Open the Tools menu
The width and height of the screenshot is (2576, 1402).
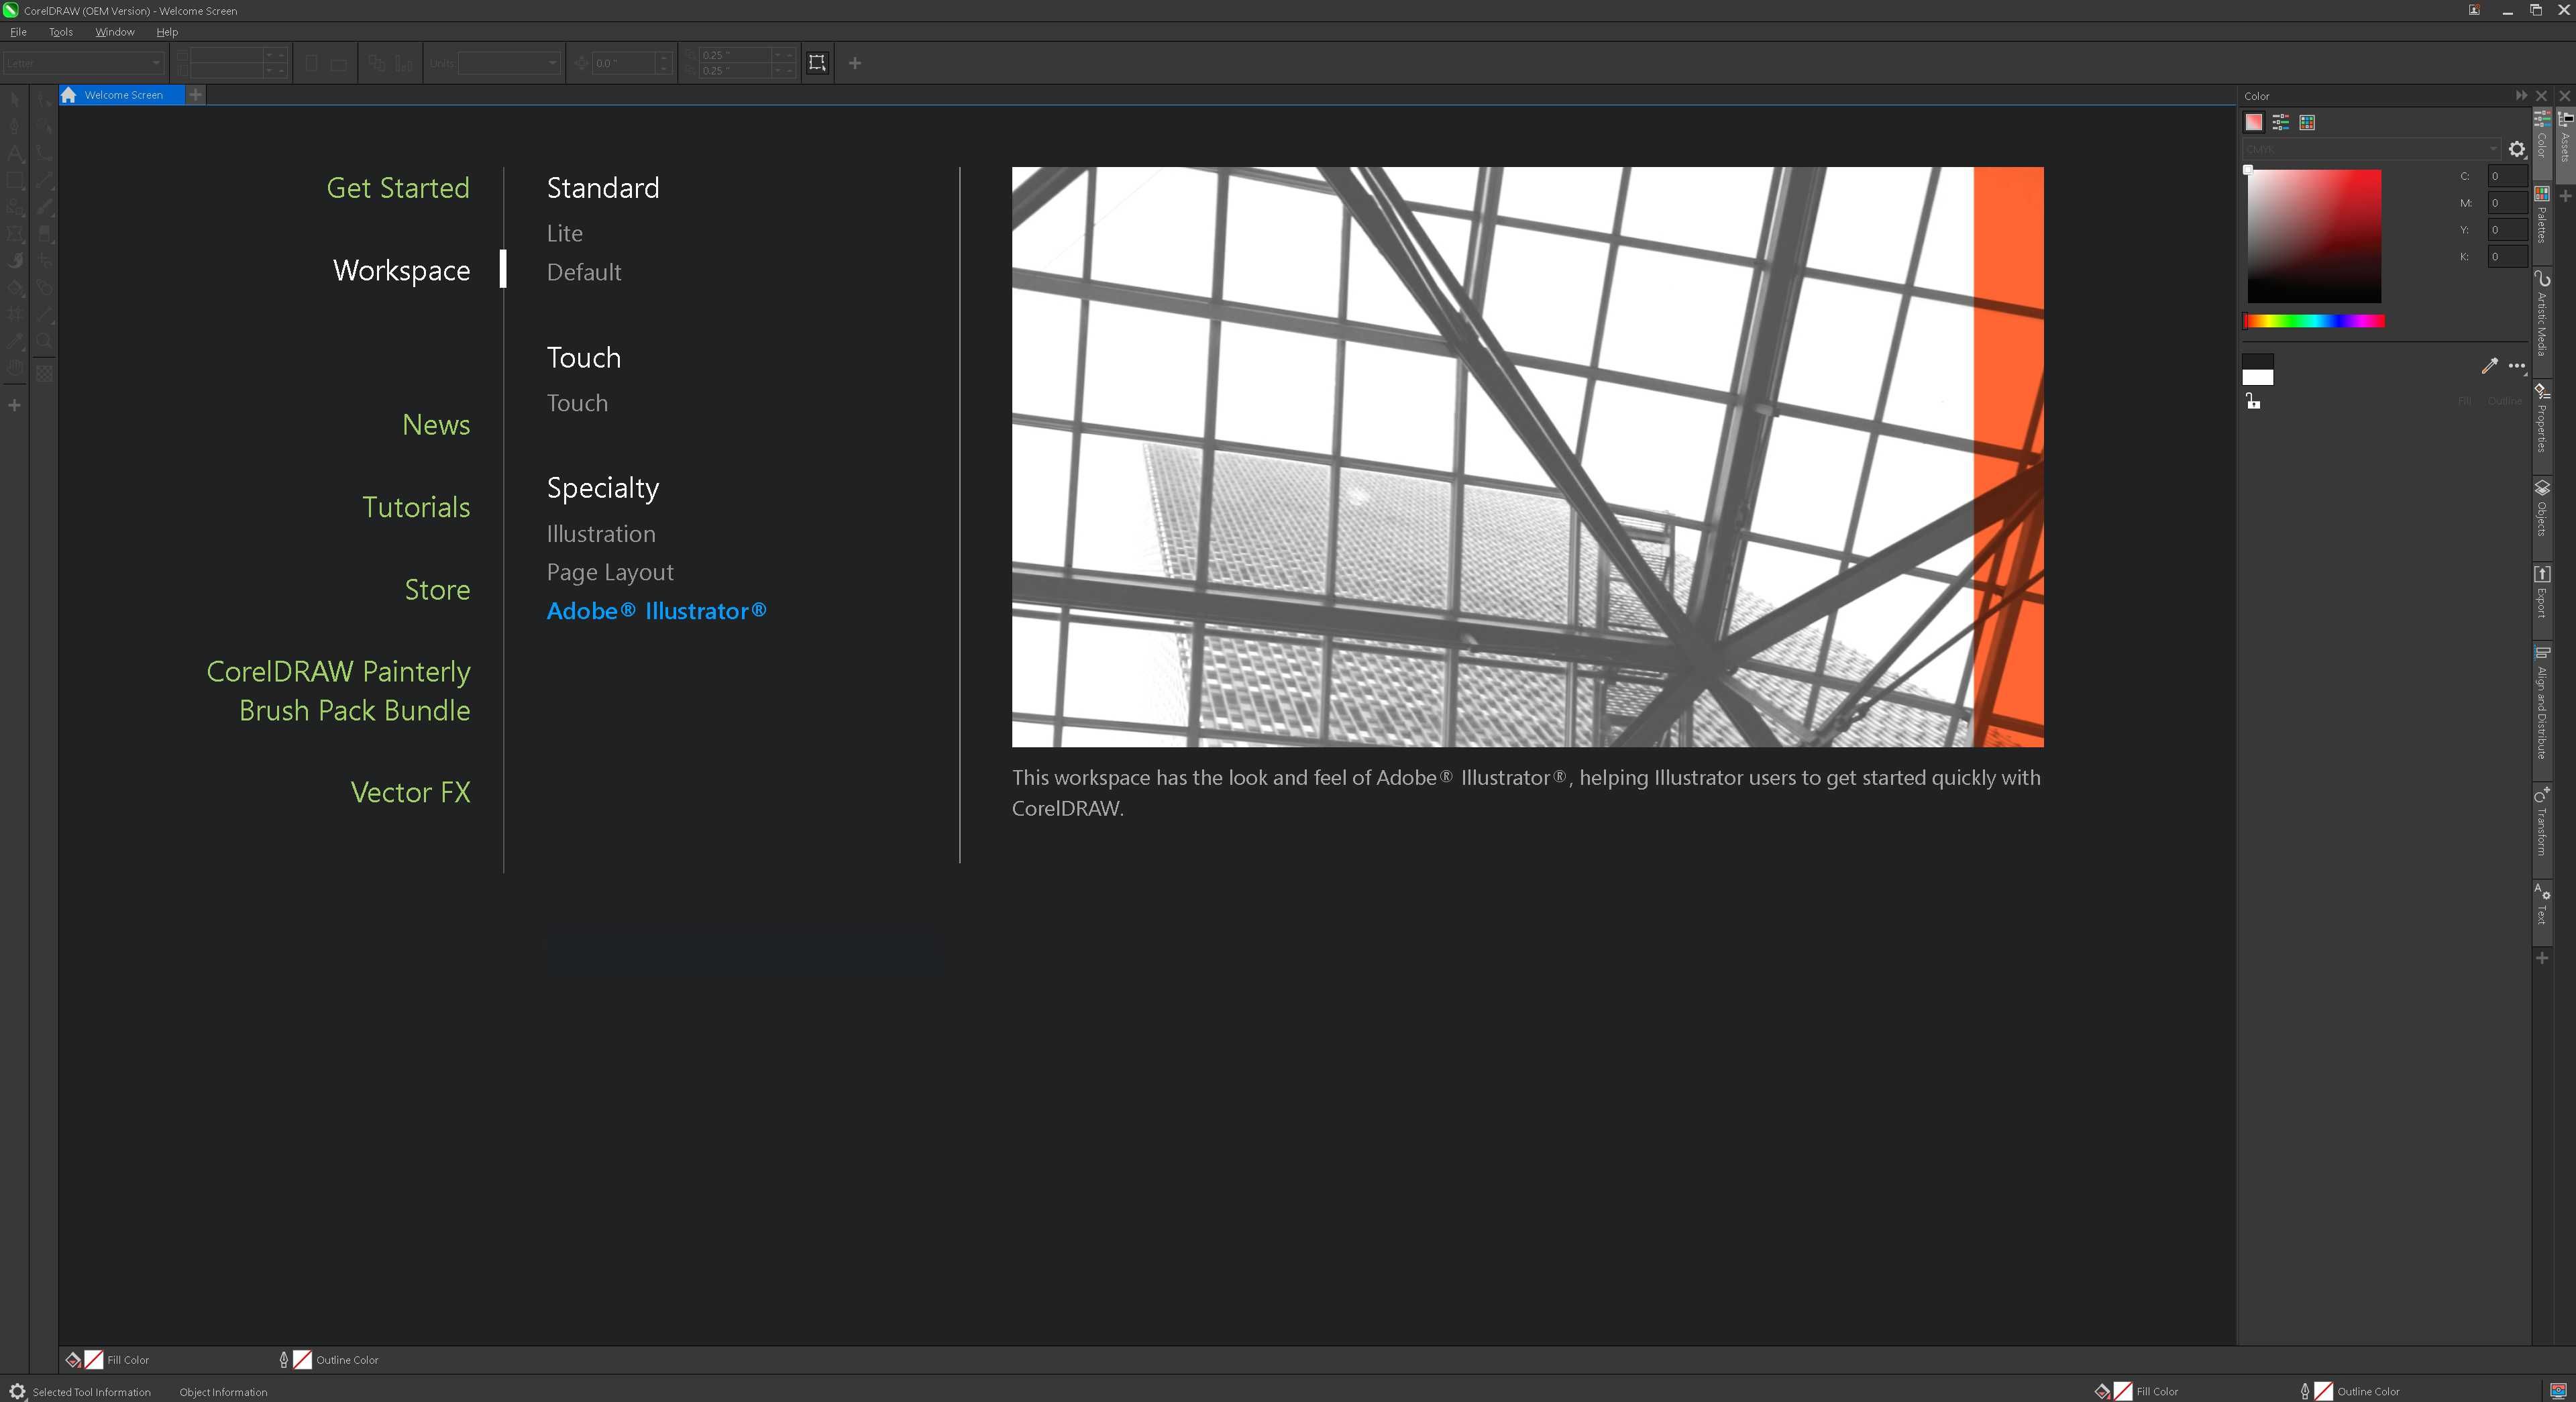pyautogui.click(x=60, y=32)
